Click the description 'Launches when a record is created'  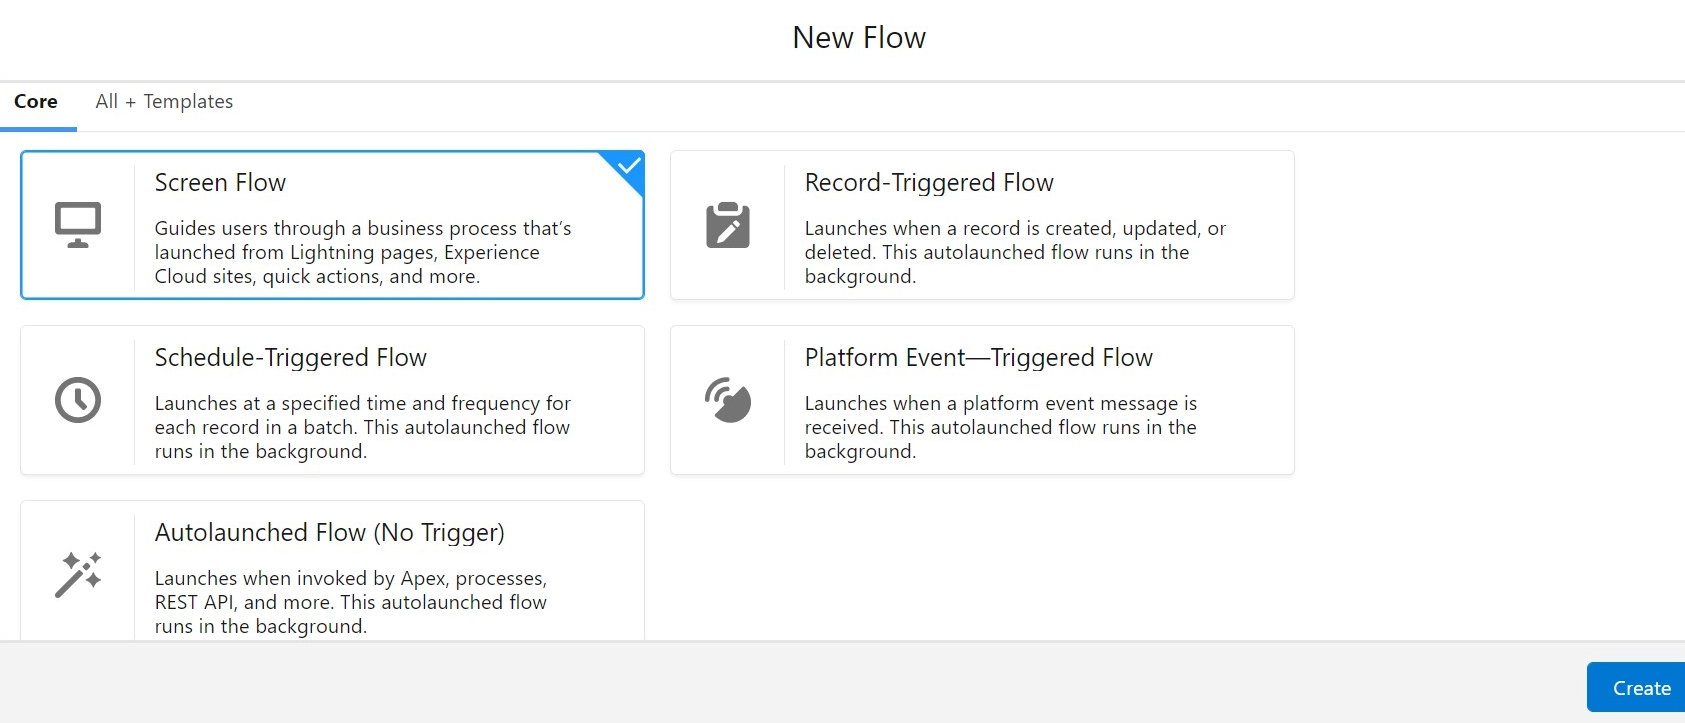[x=1015, y=253]
